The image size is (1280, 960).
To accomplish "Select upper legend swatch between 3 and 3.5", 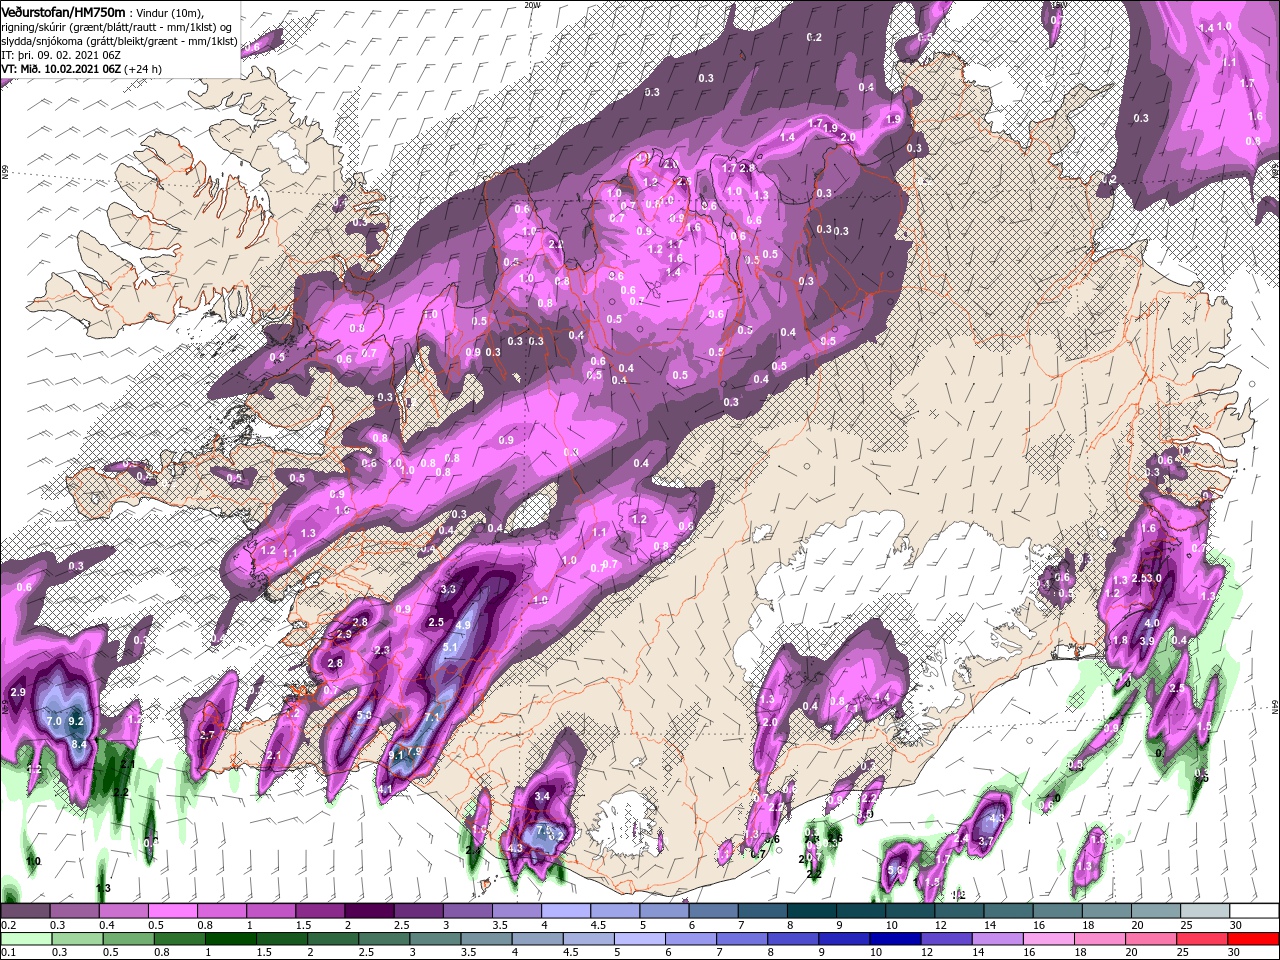I will 467,911.
